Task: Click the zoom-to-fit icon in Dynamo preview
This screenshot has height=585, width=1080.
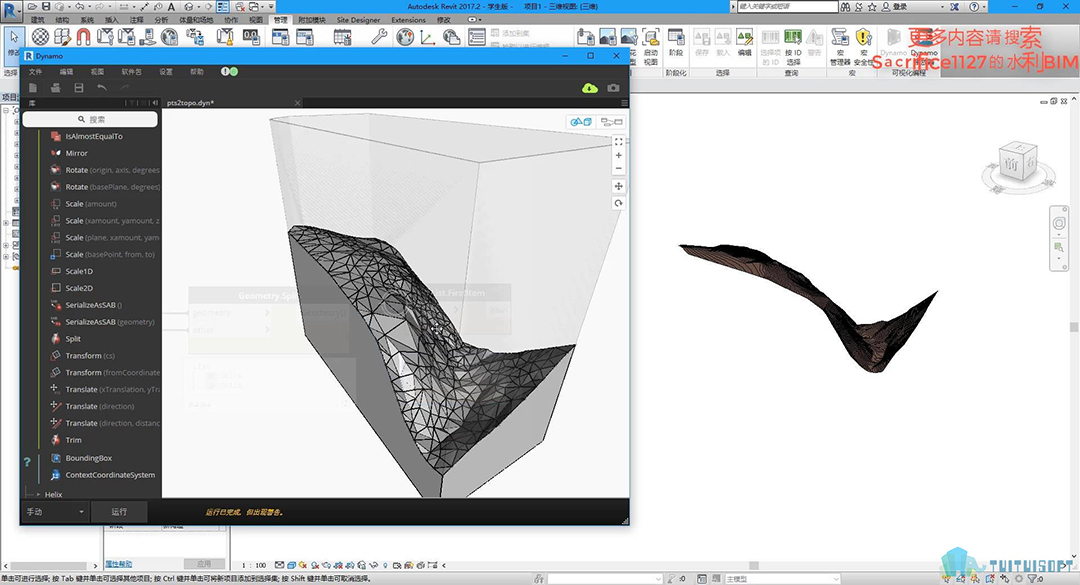Action: [619, 141]
